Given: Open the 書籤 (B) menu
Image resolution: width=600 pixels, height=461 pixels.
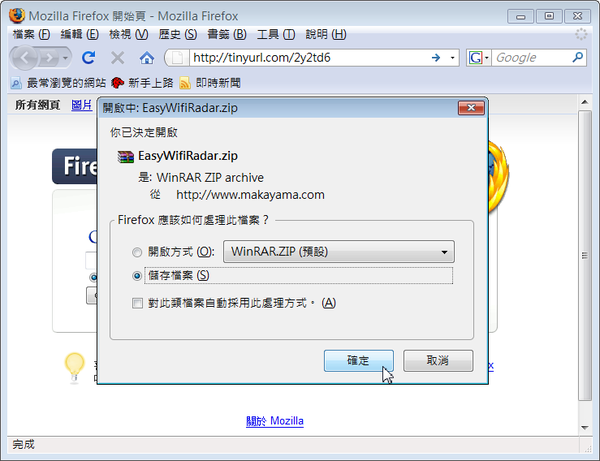Looking at the screenshot, I should point(227,34).
